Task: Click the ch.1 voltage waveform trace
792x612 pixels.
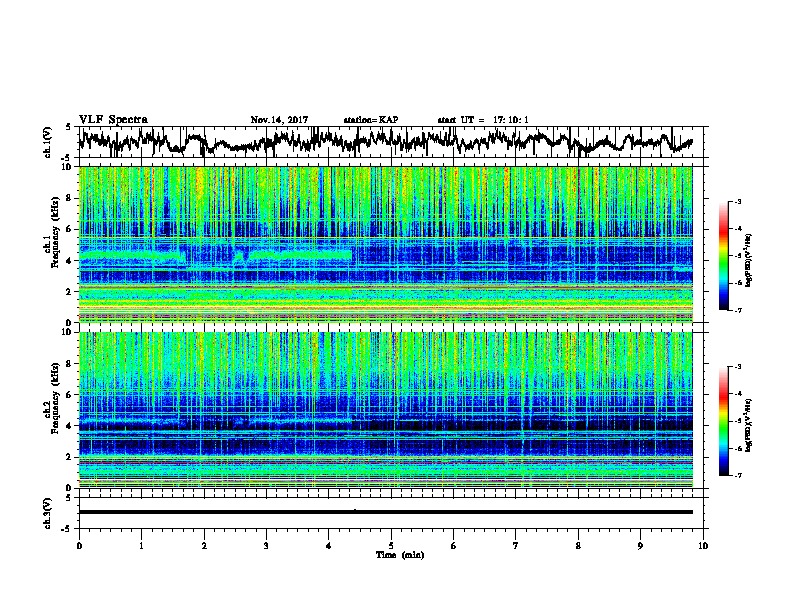Action: coord(386,141)
